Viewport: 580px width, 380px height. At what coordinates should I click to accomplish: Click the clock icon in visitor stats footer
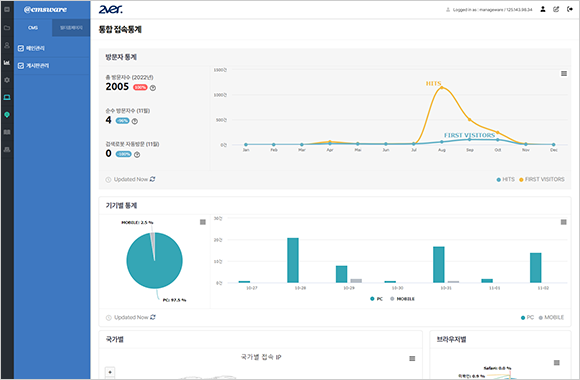pyautogui.click(x=108, y=179)
